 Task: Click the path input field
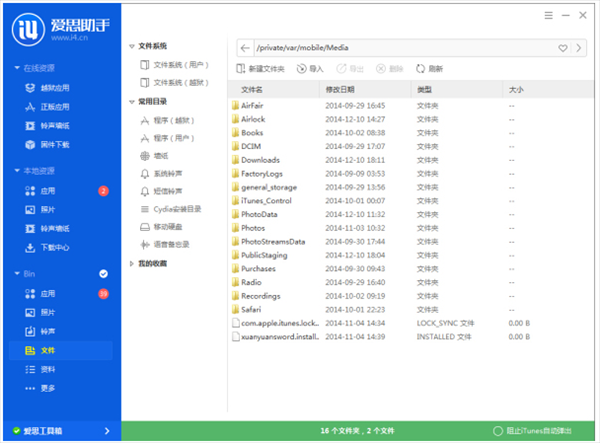[x=404, y=48]
